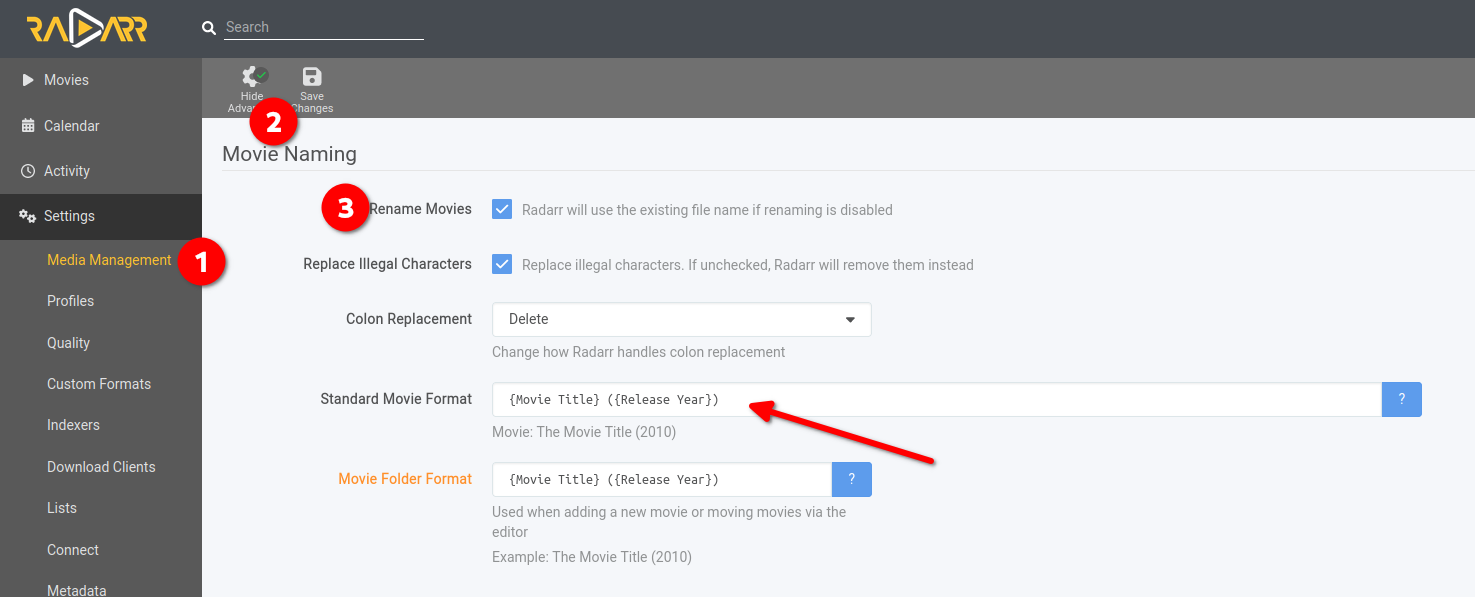
Task: Open Movie Folder Format help button
Action: tap(851, 479)
